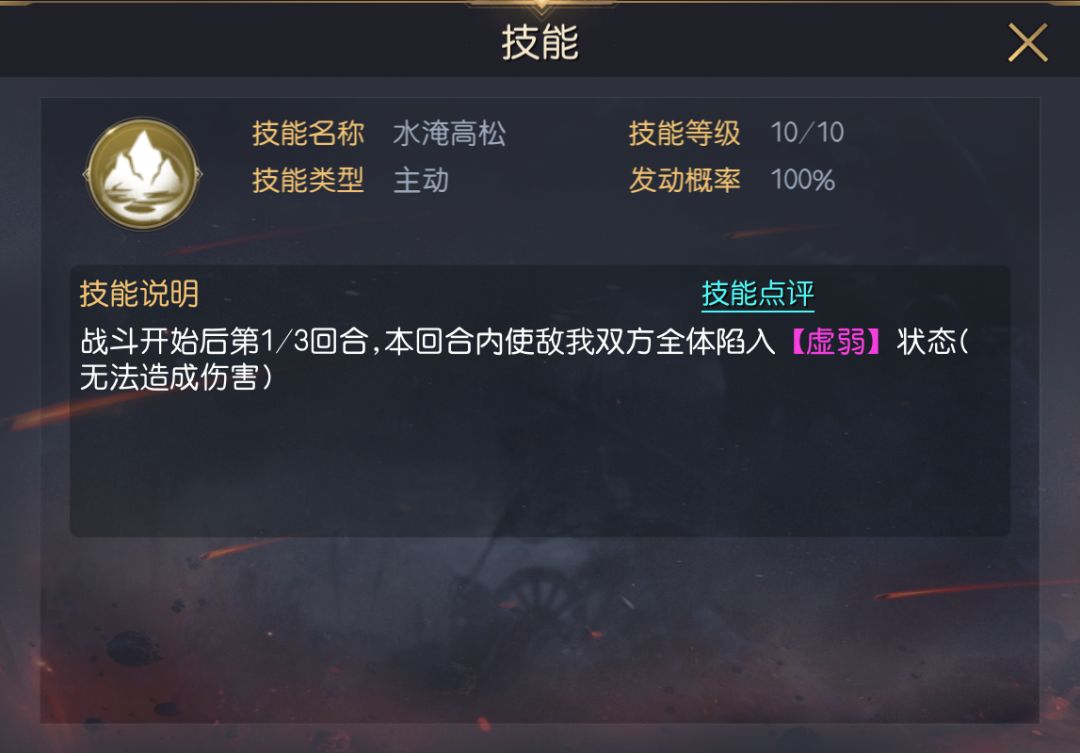This screenshot has width=1080, height=753.
Task: Tap the 水淹高松 mountain skill icon
Action: pos(143,174)
